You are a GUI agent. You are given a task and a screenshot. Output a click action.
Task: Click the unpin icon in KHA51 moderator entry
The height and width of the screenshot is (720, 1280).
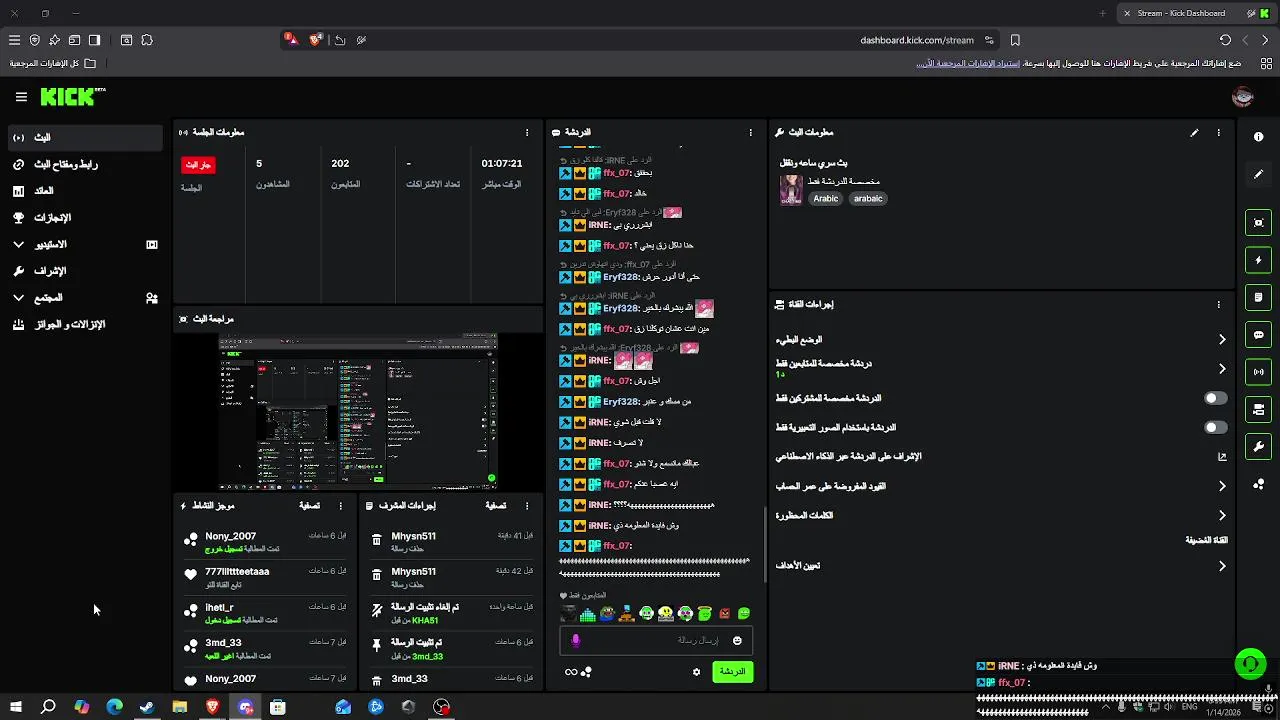tap(376, 610)
